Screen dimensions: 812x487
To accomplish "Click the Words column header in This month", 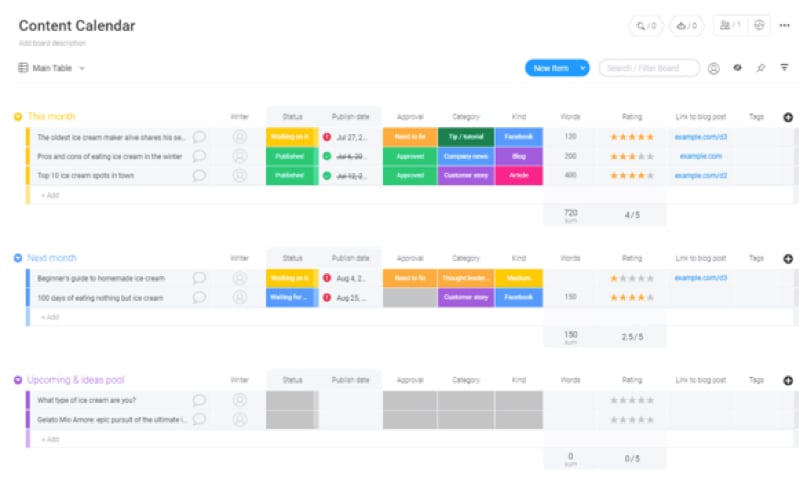I will pos(570,117).
